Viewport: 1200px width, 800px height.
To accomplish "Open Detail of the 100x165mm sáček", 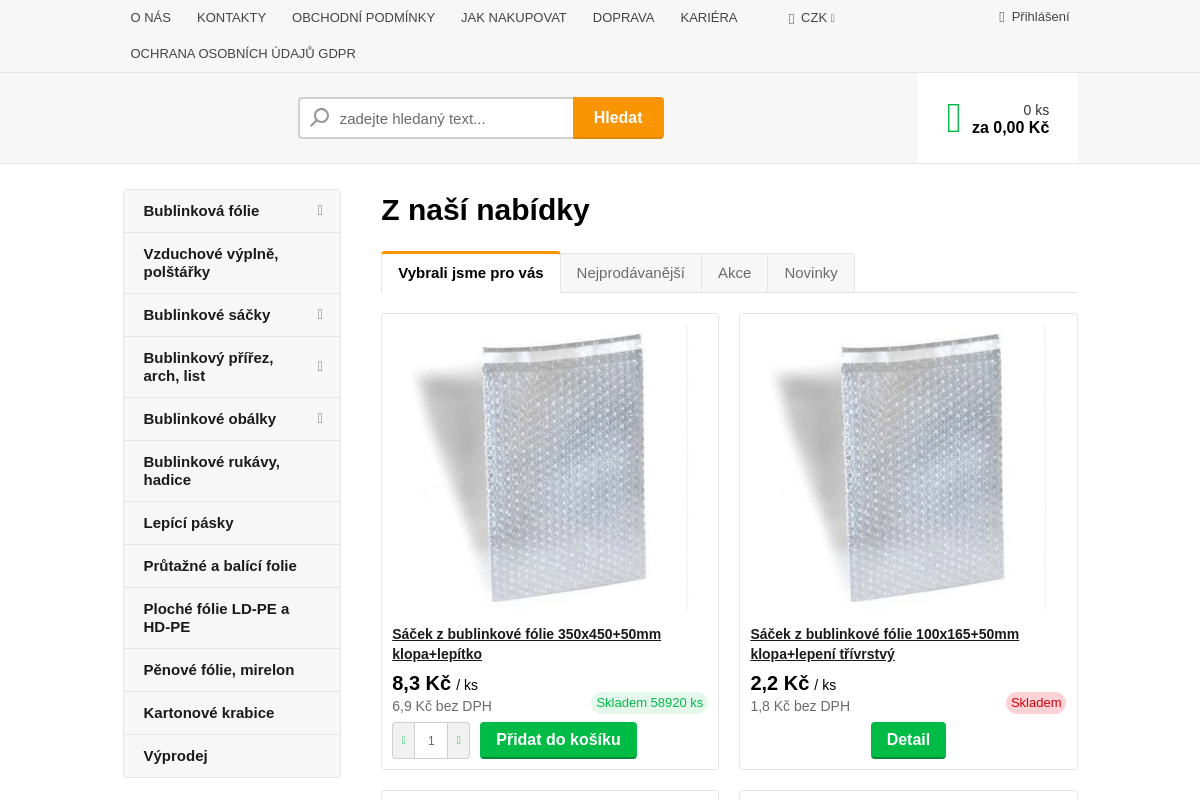I will 908,740.
